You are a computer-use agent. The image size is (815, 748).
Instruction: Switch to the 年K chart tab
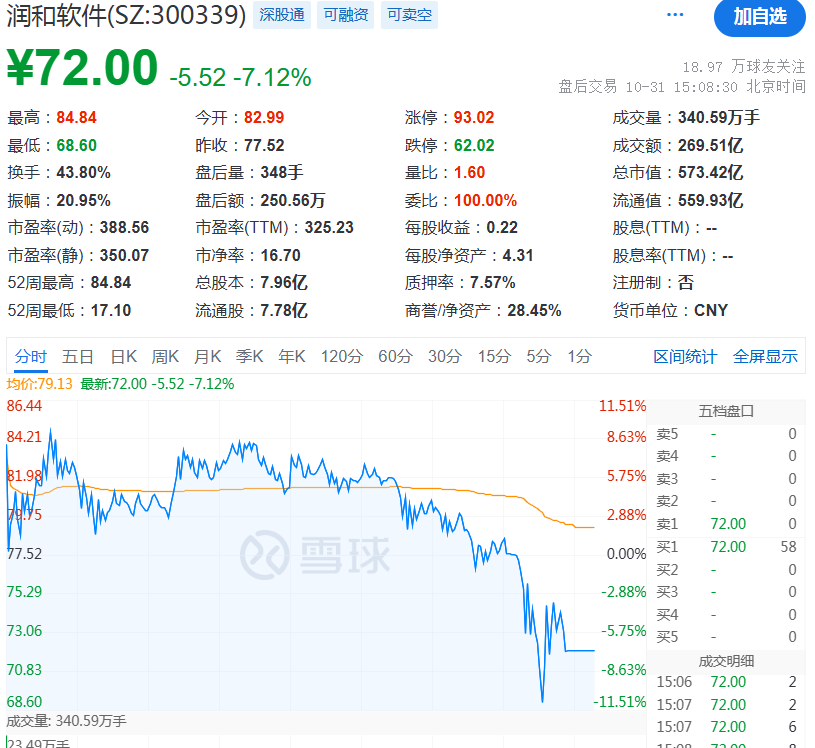click(x=292, y=356)
